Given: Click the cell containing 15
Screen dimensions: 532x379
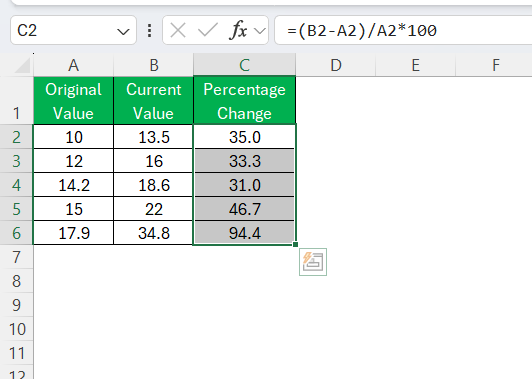Looking at the screenshot, I should (73, 209).
